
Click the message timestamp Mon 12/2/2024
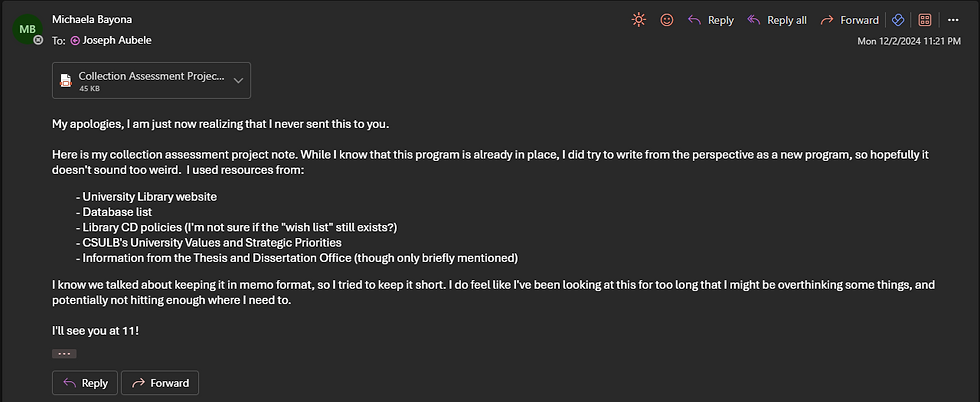tap(914, 41)
